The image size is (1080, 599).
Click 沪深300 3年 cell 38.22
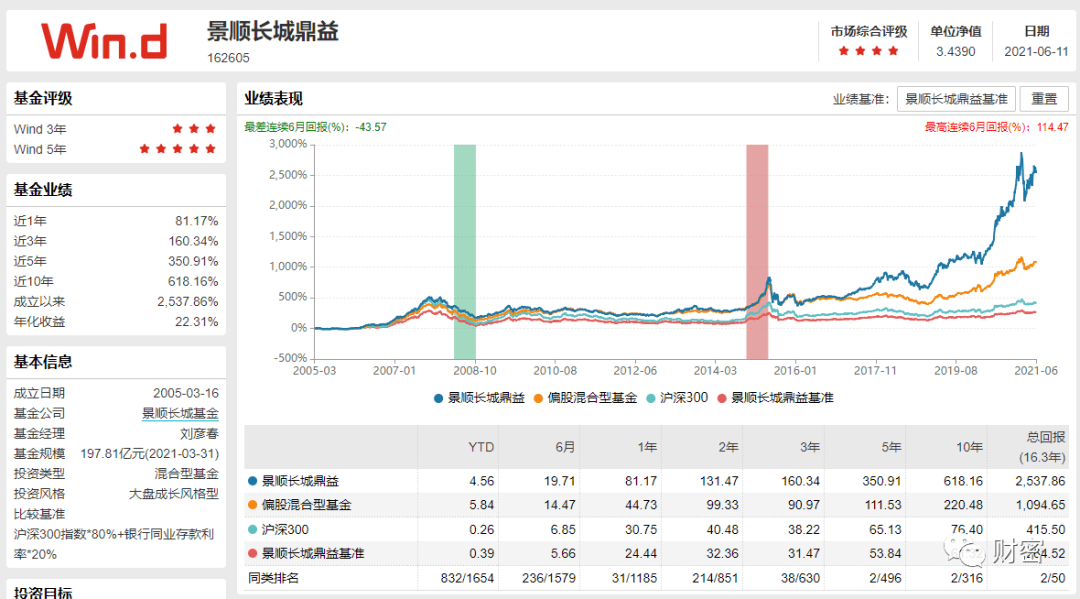(x=804, y=530)
